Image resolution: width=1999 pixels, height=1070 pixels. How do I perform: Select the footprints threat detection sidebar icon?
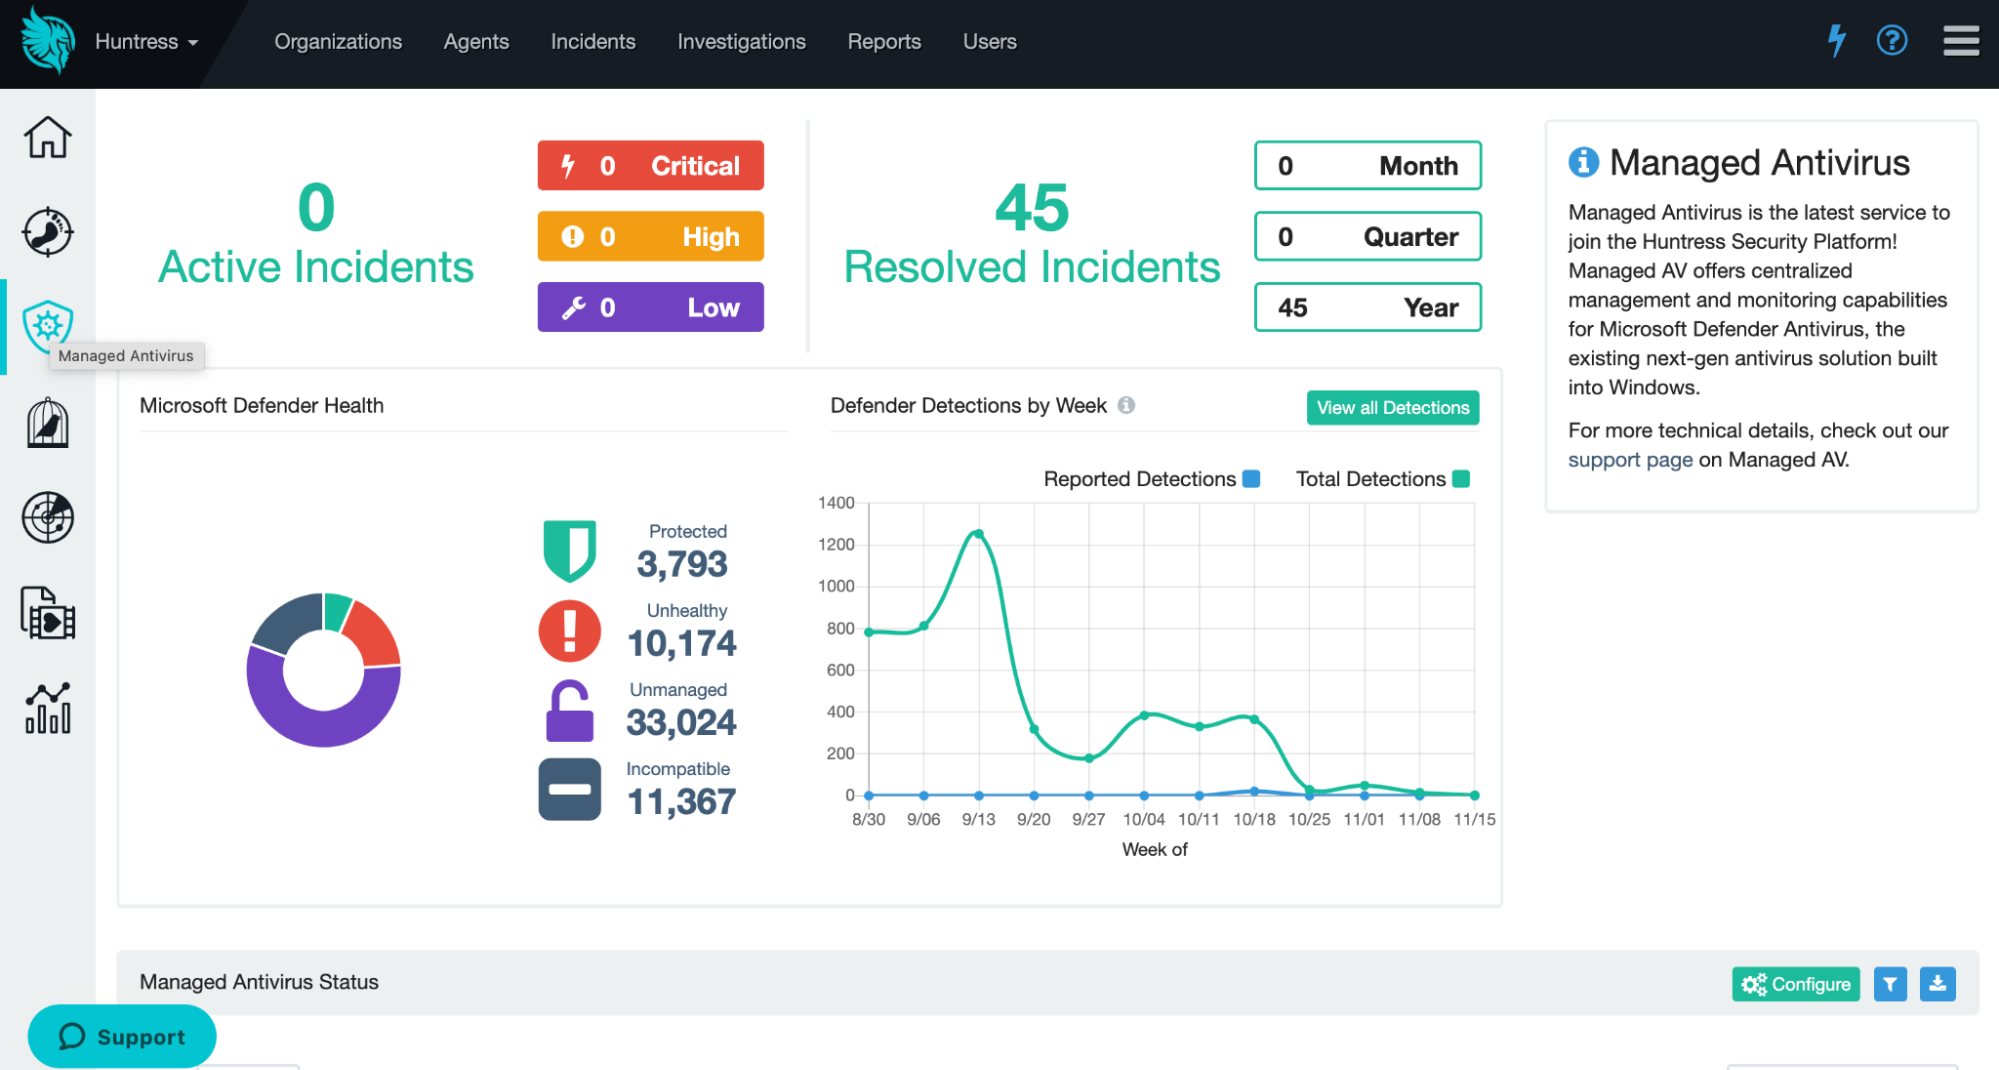point(47,232)
